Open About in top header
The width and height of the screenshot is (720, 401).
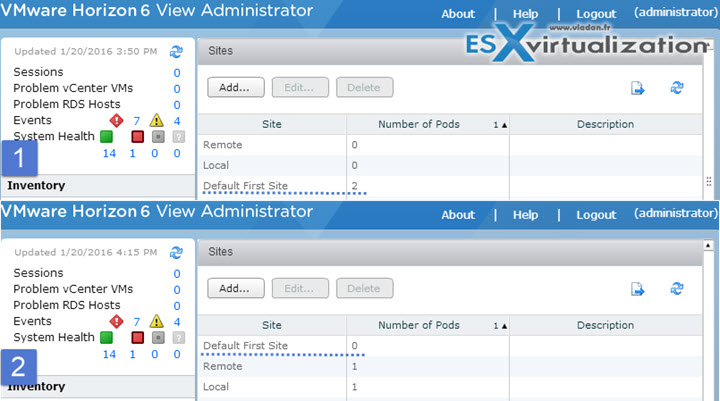coord(458,14)
